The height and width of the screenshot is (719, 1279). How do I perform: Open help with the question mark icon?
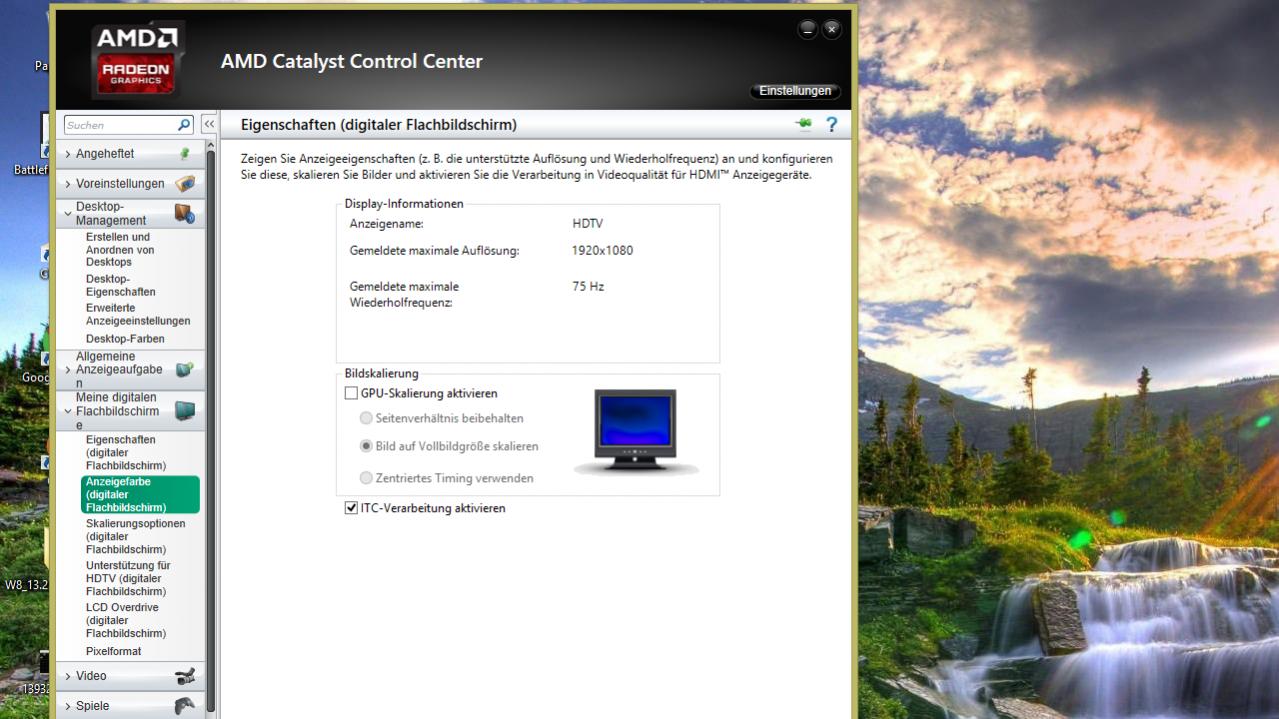[831, 125]
